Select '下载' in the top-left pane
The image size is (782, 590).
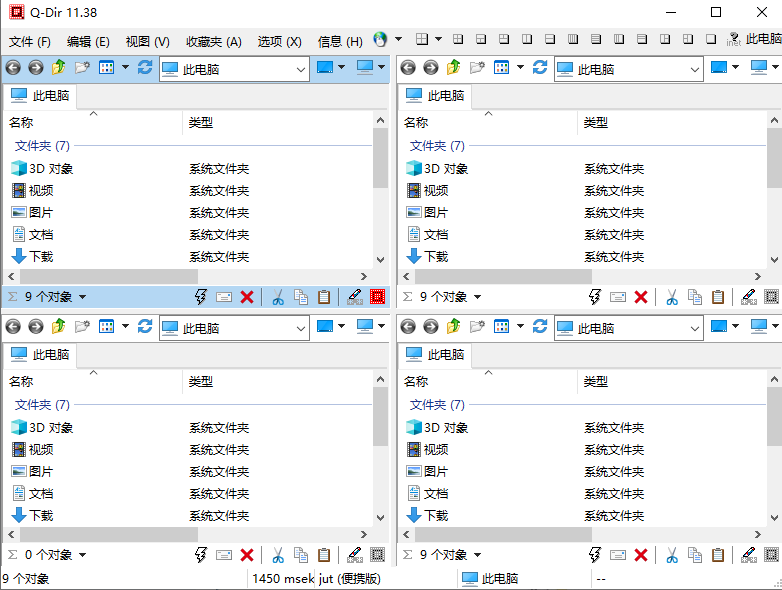pyautogui.click(x=32, y=256)
